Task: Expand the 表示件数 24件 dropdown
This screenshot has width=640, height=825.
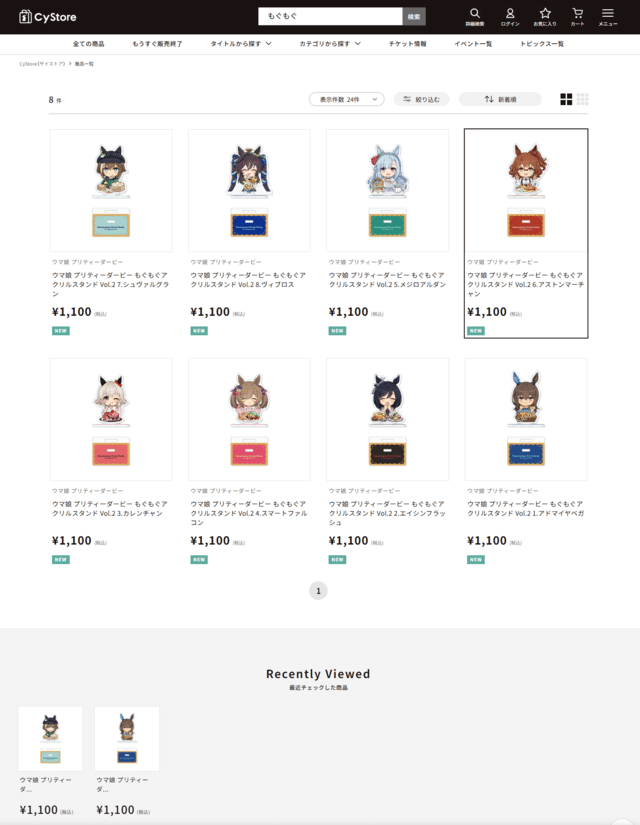Action: pyautogui.click(x=347, y=99)
